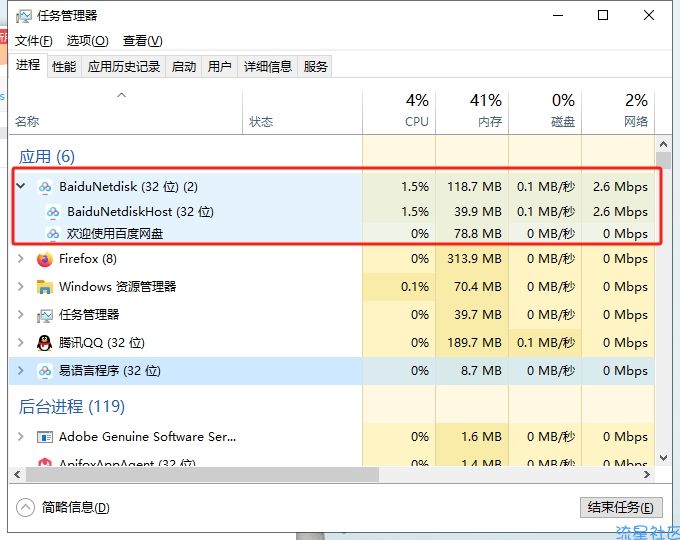Expand the 易语言程序 (32 位) group

coord(20,371)
